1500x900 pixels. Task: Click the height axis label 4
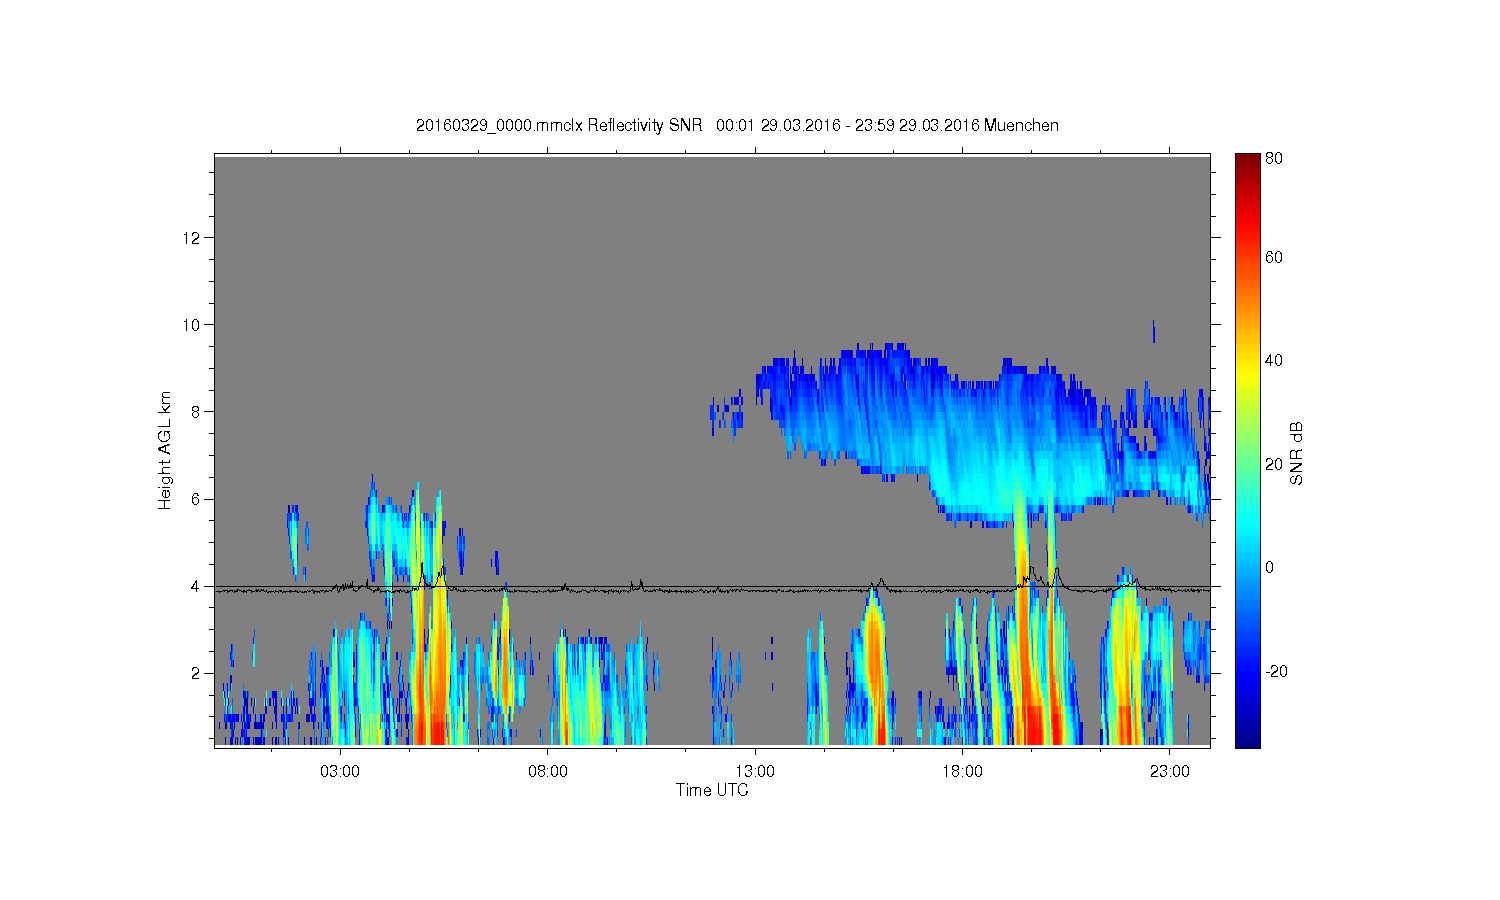coord(196,586)
